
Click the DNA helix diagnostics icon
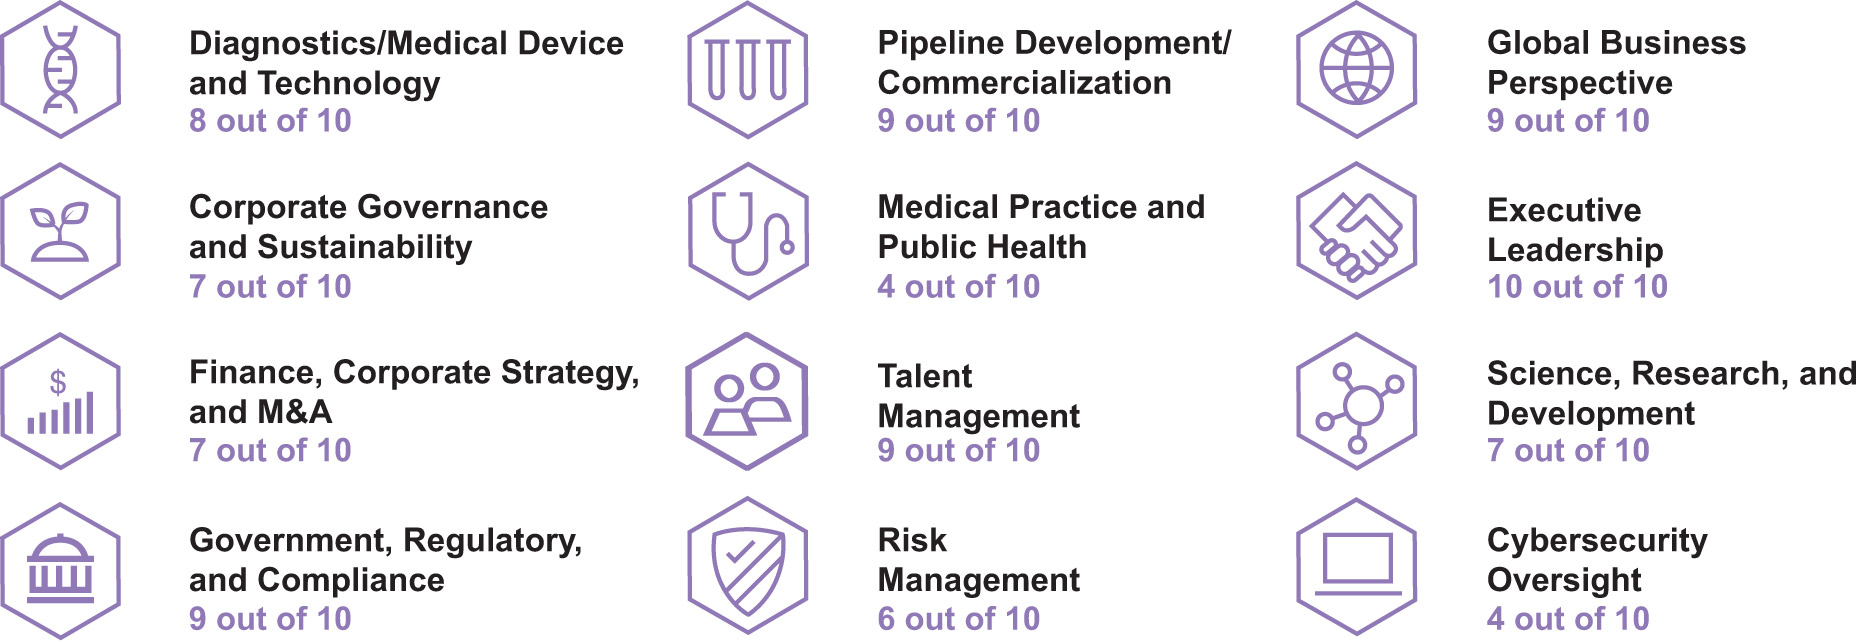[60, 70]
